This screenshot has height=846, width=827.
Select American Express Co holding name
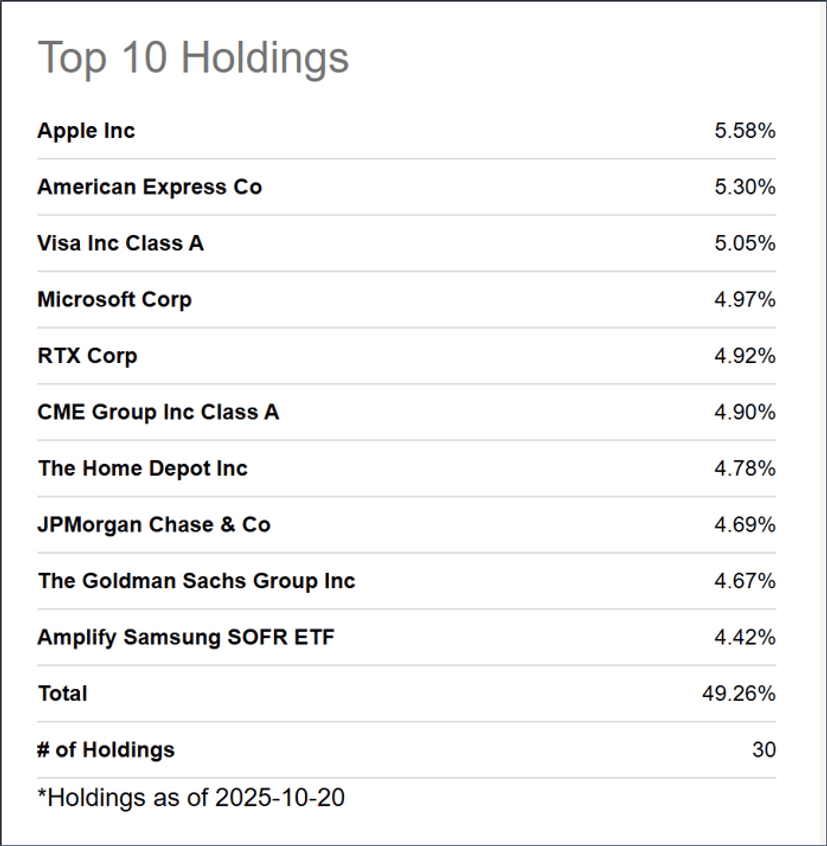[149, 187]
